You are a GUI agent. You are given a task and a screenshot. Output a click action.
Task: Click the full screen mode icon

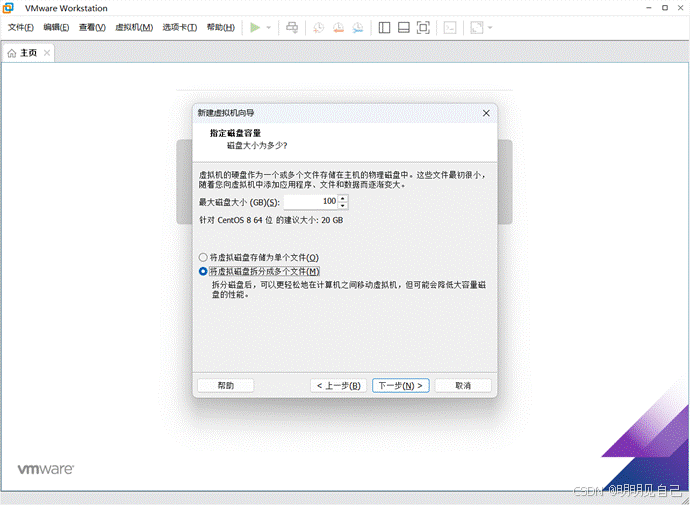(x=423, y=28)
